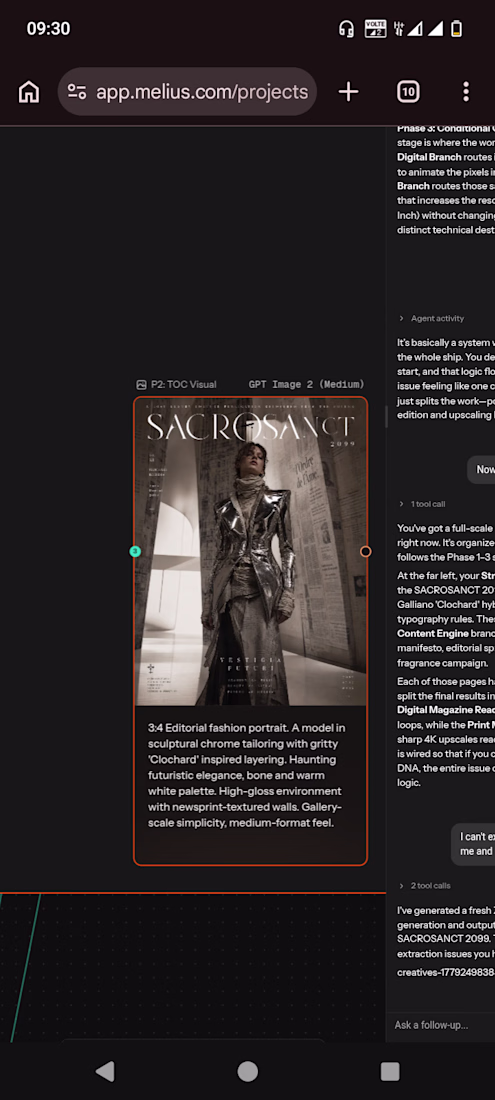Tap the VoLTE 2 status indicator
The image size is (495, 1100).
376,29
